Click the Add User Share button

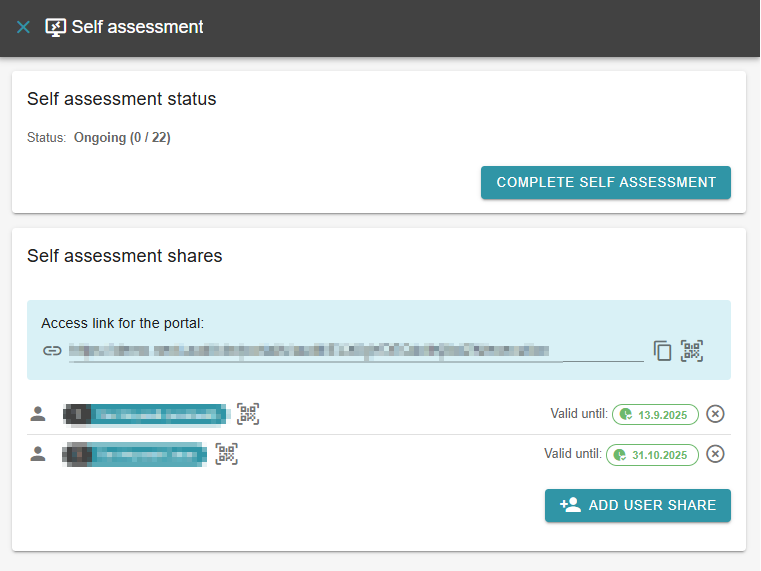(x=637, y=505)
